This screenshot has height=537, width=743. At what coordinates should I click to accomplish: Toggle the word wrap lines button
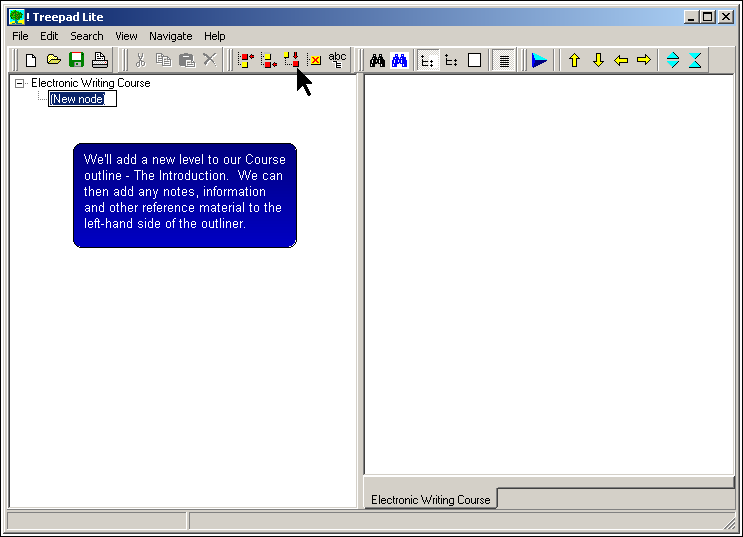(505, 60)
